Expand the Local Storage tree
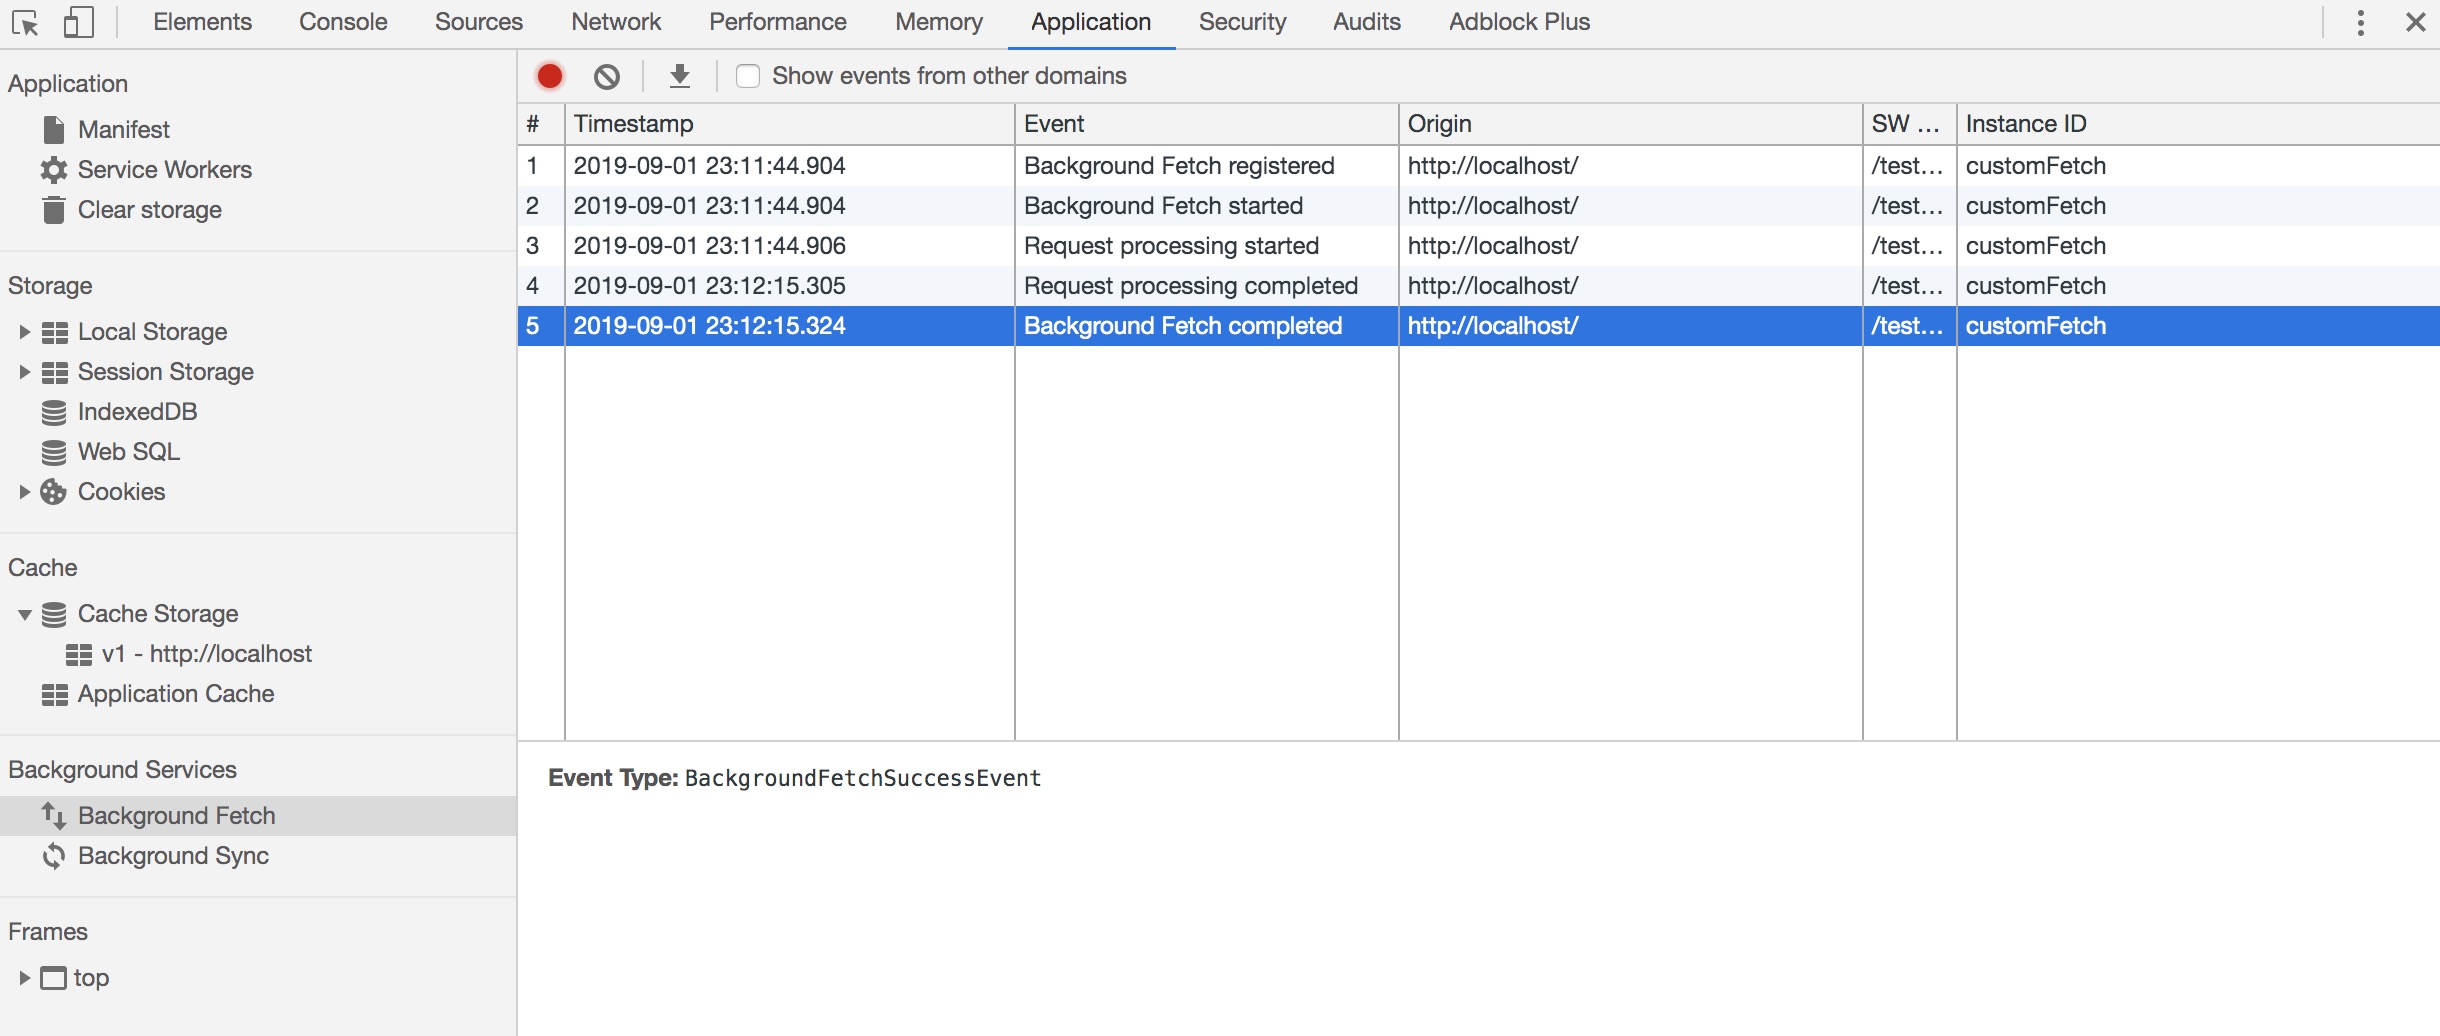Viewport: 2440px width, 1036px height. [x=25, y=332]
